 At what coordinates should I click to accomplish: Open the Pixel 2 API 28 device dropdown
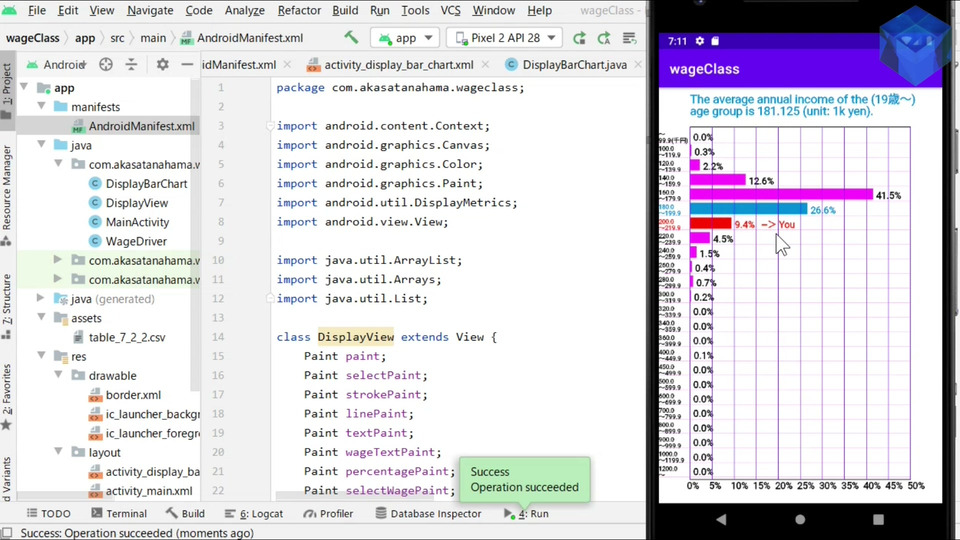click(x=503, y=38)
